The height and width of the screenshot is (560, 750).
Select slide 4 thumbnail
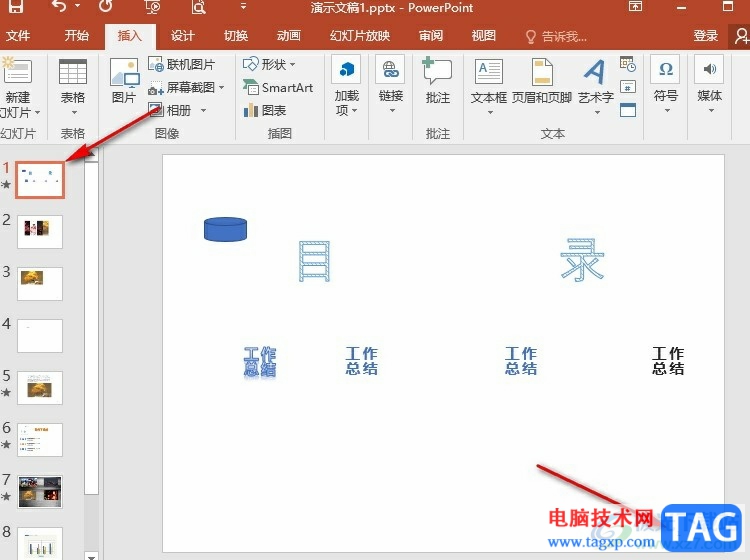click(40, 336)
